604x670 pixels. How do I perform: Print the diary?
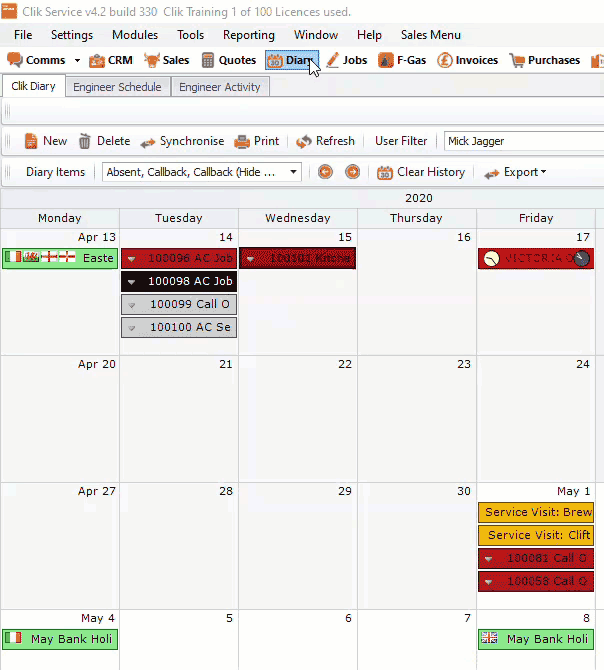[257, 141]
